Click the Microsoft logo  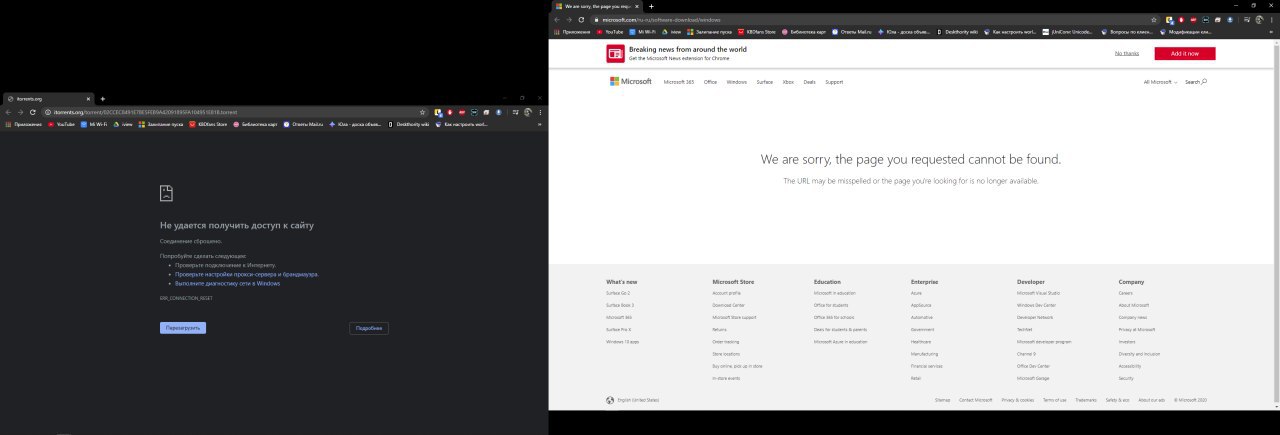coord(631,82)
